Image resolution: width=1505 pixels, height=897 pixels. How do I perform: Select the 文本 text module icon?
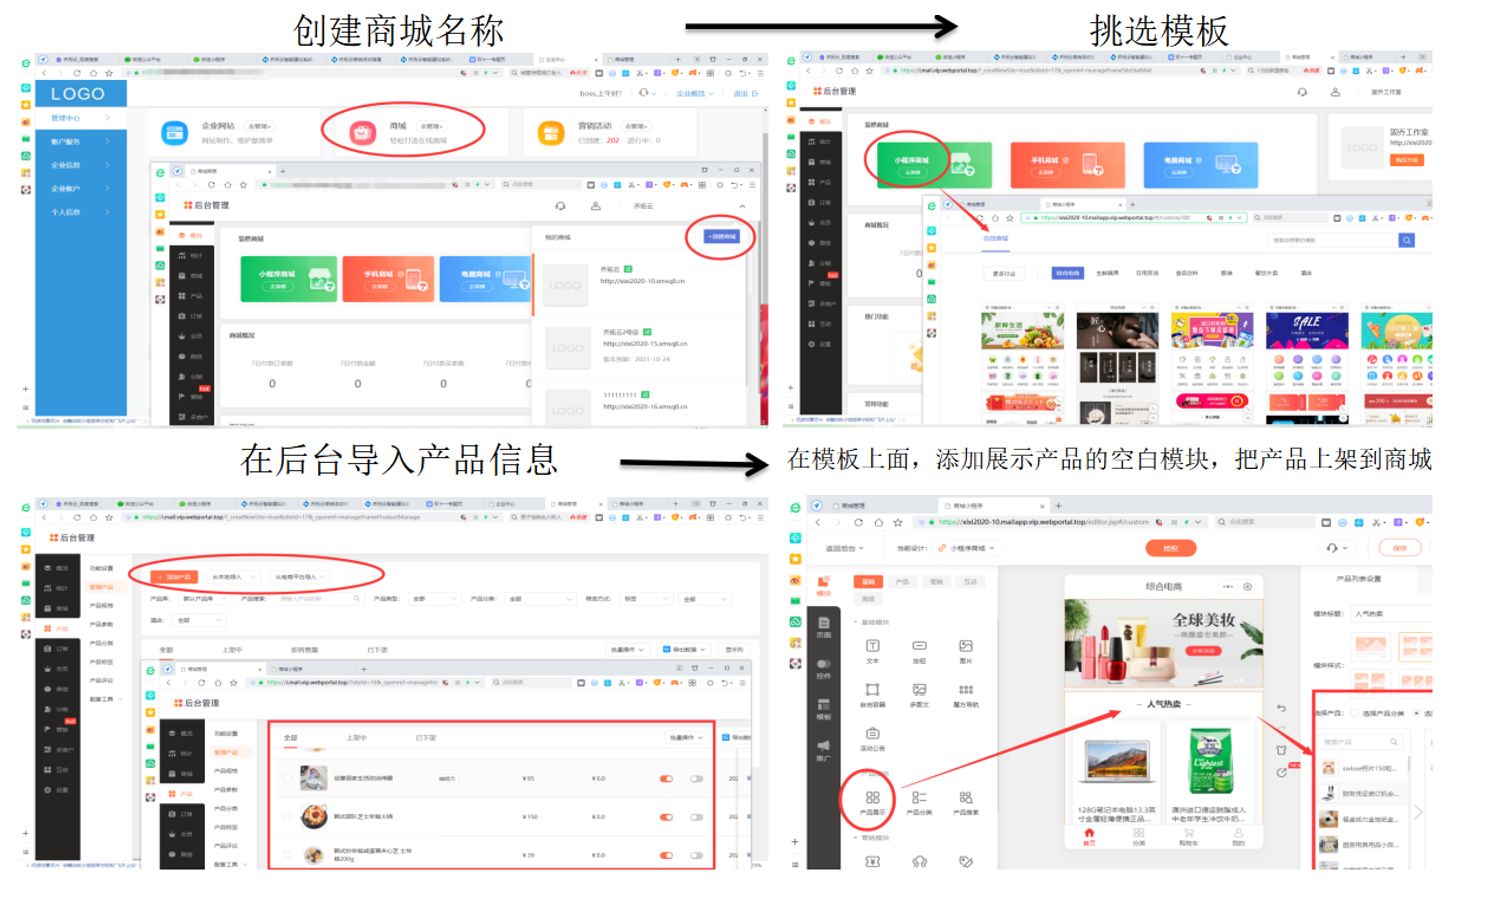pyautogui.click(x=873, y=645)
